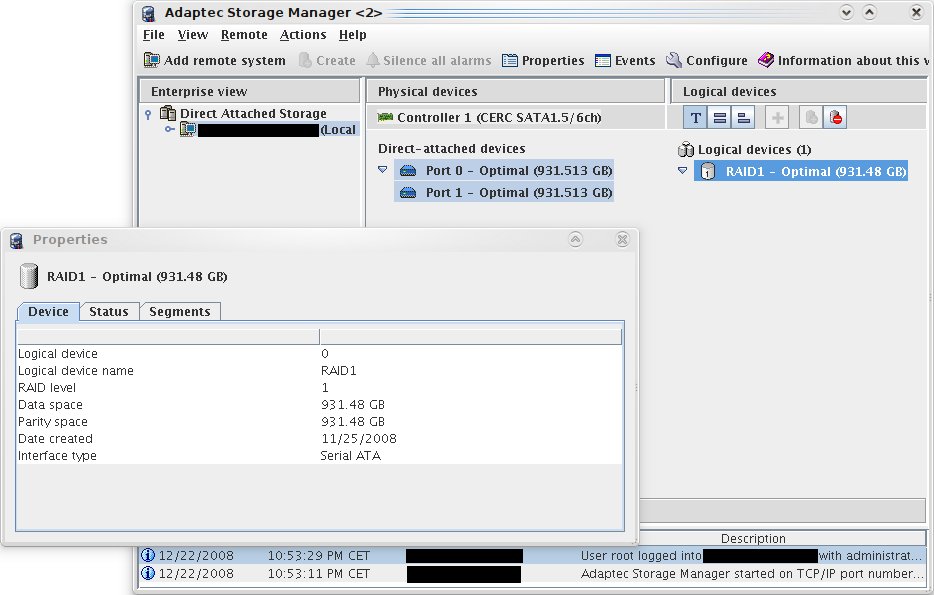Shade the Properties dialog with up-arrow button
Viewport: 934px width, 595px height.
tap(575, 239)
